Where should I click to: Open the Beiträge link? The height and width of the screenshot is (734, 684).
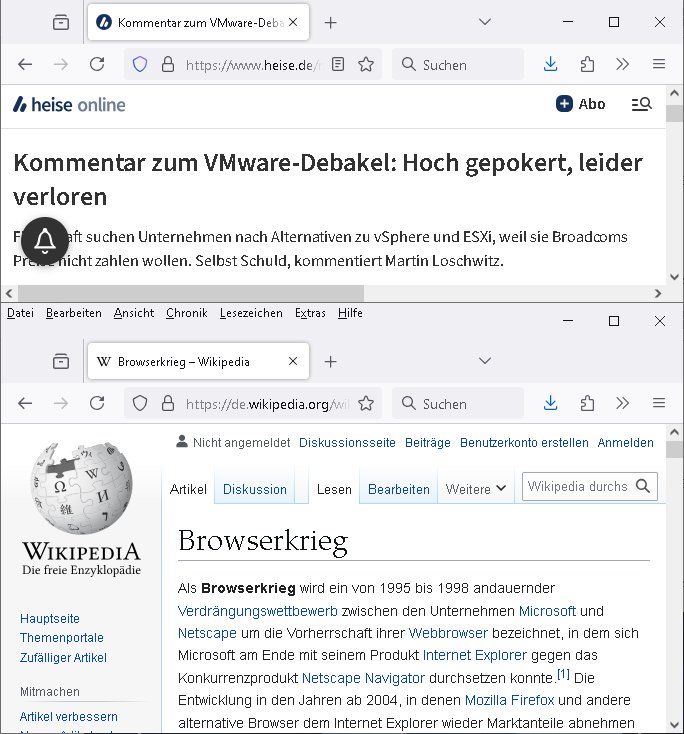tap(427, 442)
